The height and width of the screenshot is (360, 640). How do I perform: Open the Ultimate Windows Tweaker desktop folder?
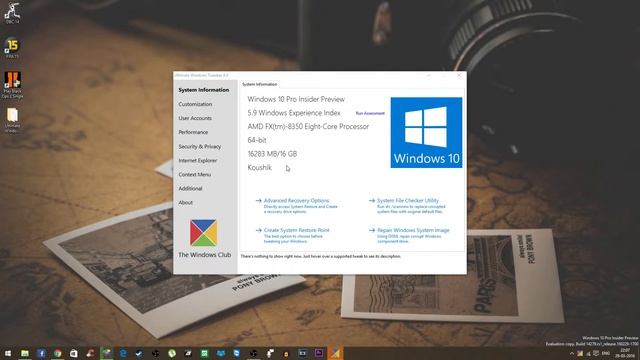12,120
